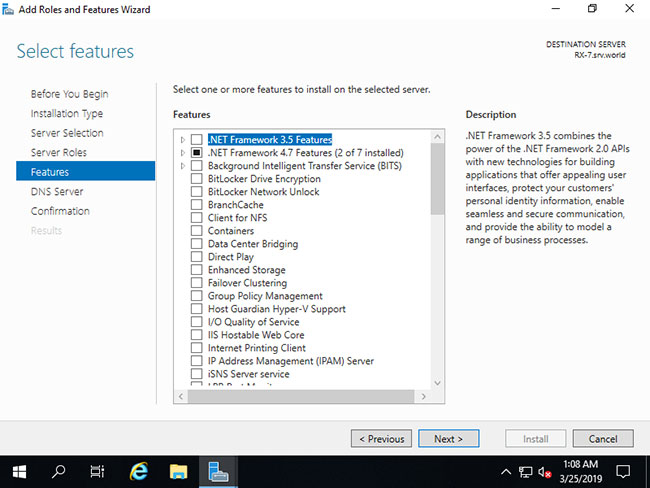Open File Explorer from taskbar

click(x=178, y=472)
